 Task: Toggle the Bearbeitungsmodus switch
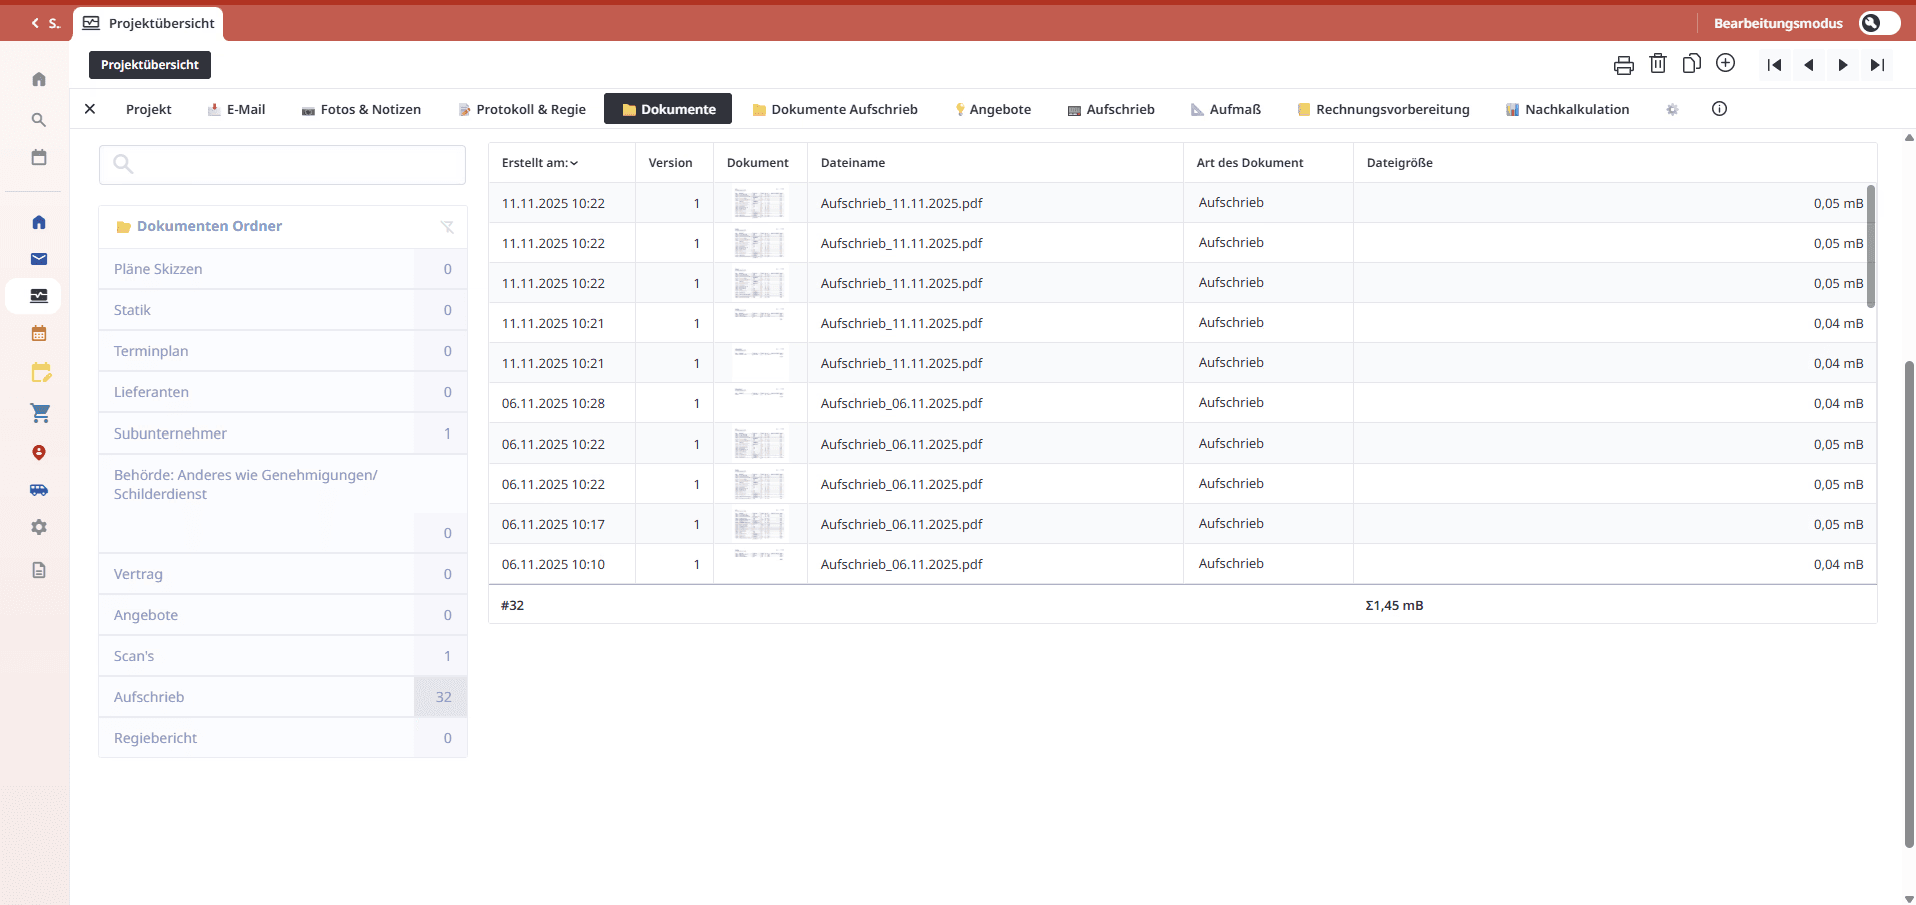tap(1878, 22)
